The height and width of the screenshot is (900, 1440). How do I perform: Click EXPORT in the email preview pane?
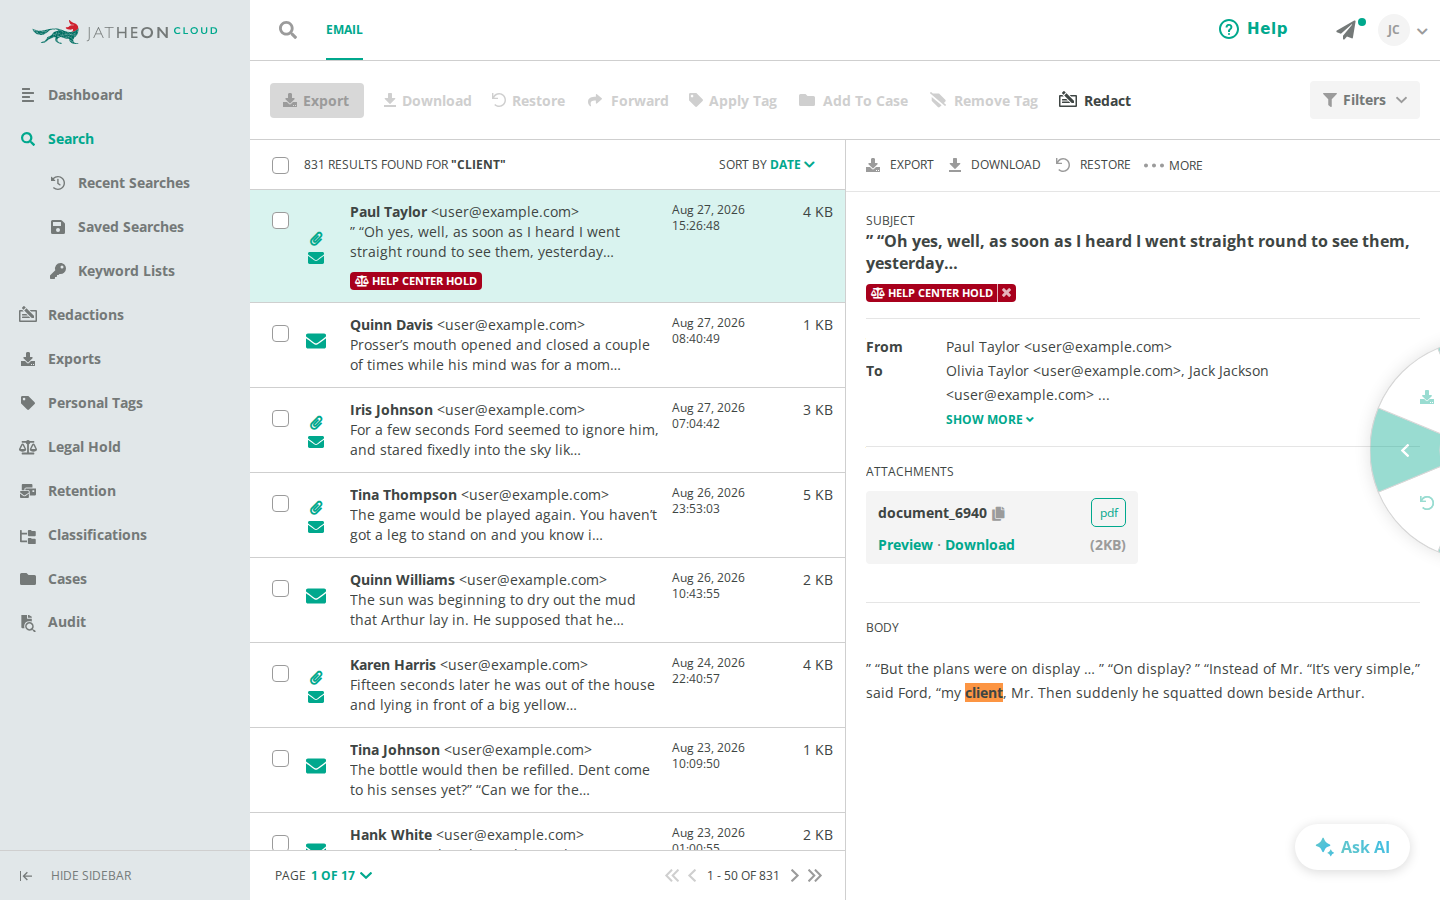pyautogui.click(x=900, y=165)
